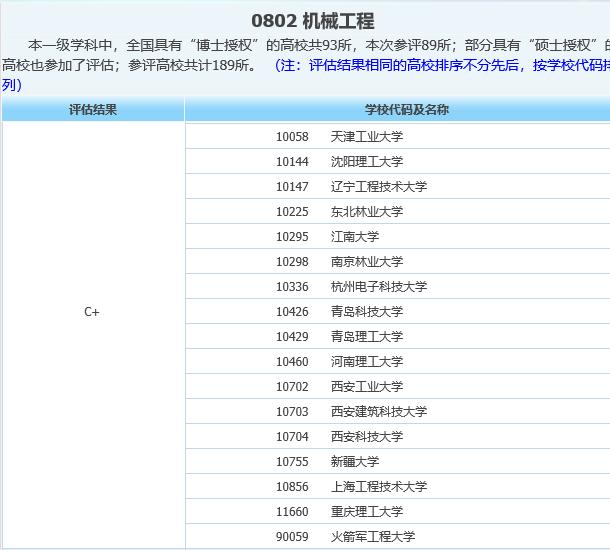This screenshot has height=550, width=610.
Task: Select row 10147 辽宁工程技术大学
Action: coord(398,186)
